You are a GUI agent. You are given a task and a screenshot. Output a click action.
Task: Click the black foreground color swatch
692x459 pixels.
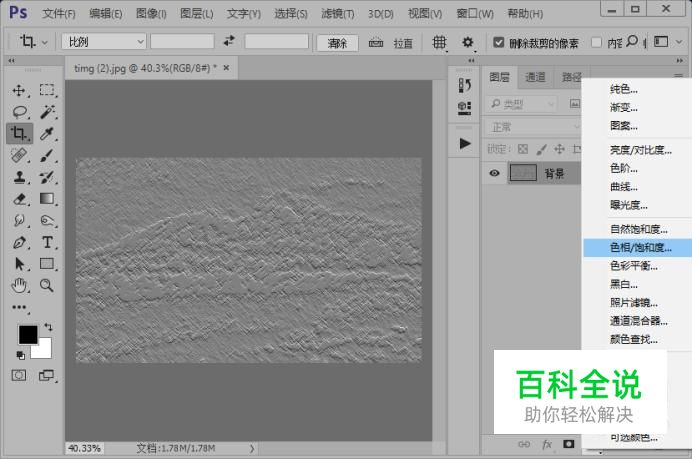[27, 335]
